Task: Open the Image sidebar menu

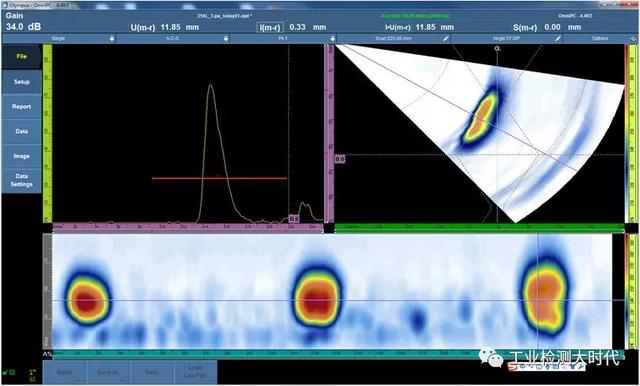Action: (22, 156)
